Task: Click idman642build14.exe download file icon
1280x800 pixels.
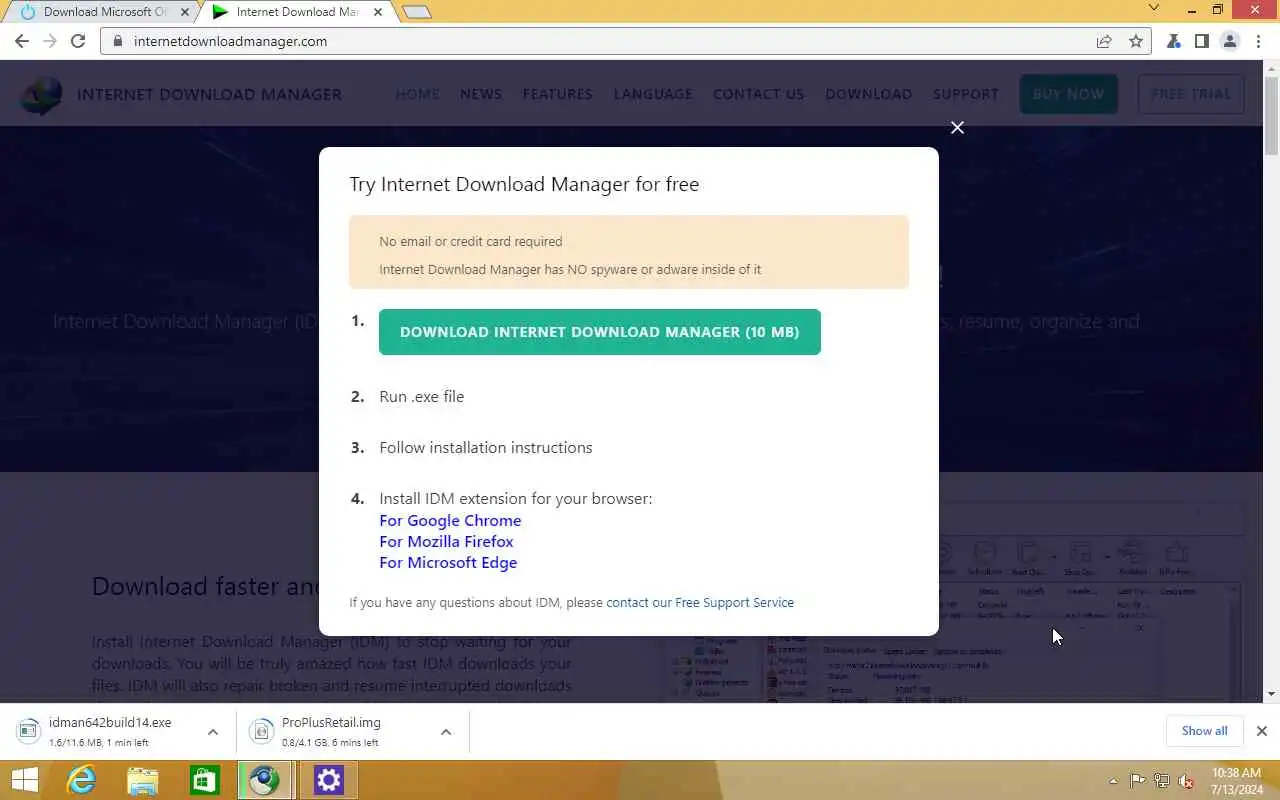Action: tap(29, 731)
